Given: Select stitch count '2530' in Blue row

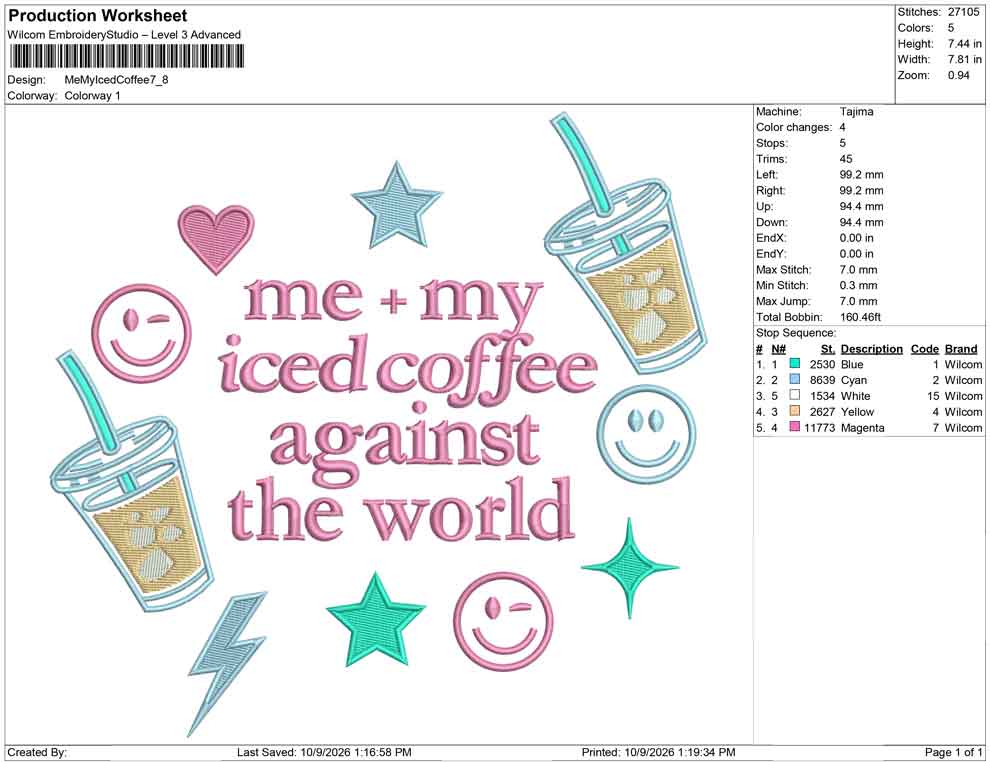Looking at the screenshot, I should [x=822, y=364].
